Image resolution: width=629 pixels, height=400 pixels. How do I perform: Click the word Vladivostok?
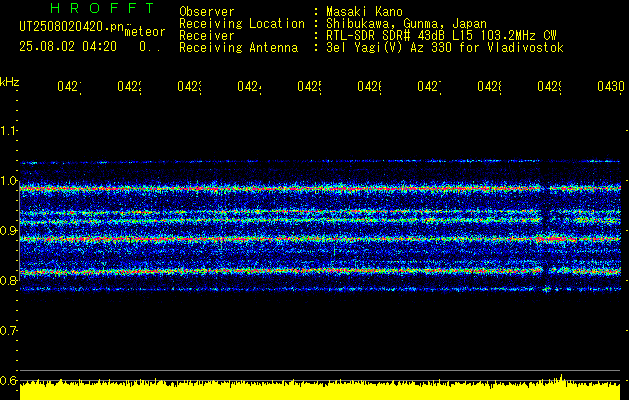(526, 48)
